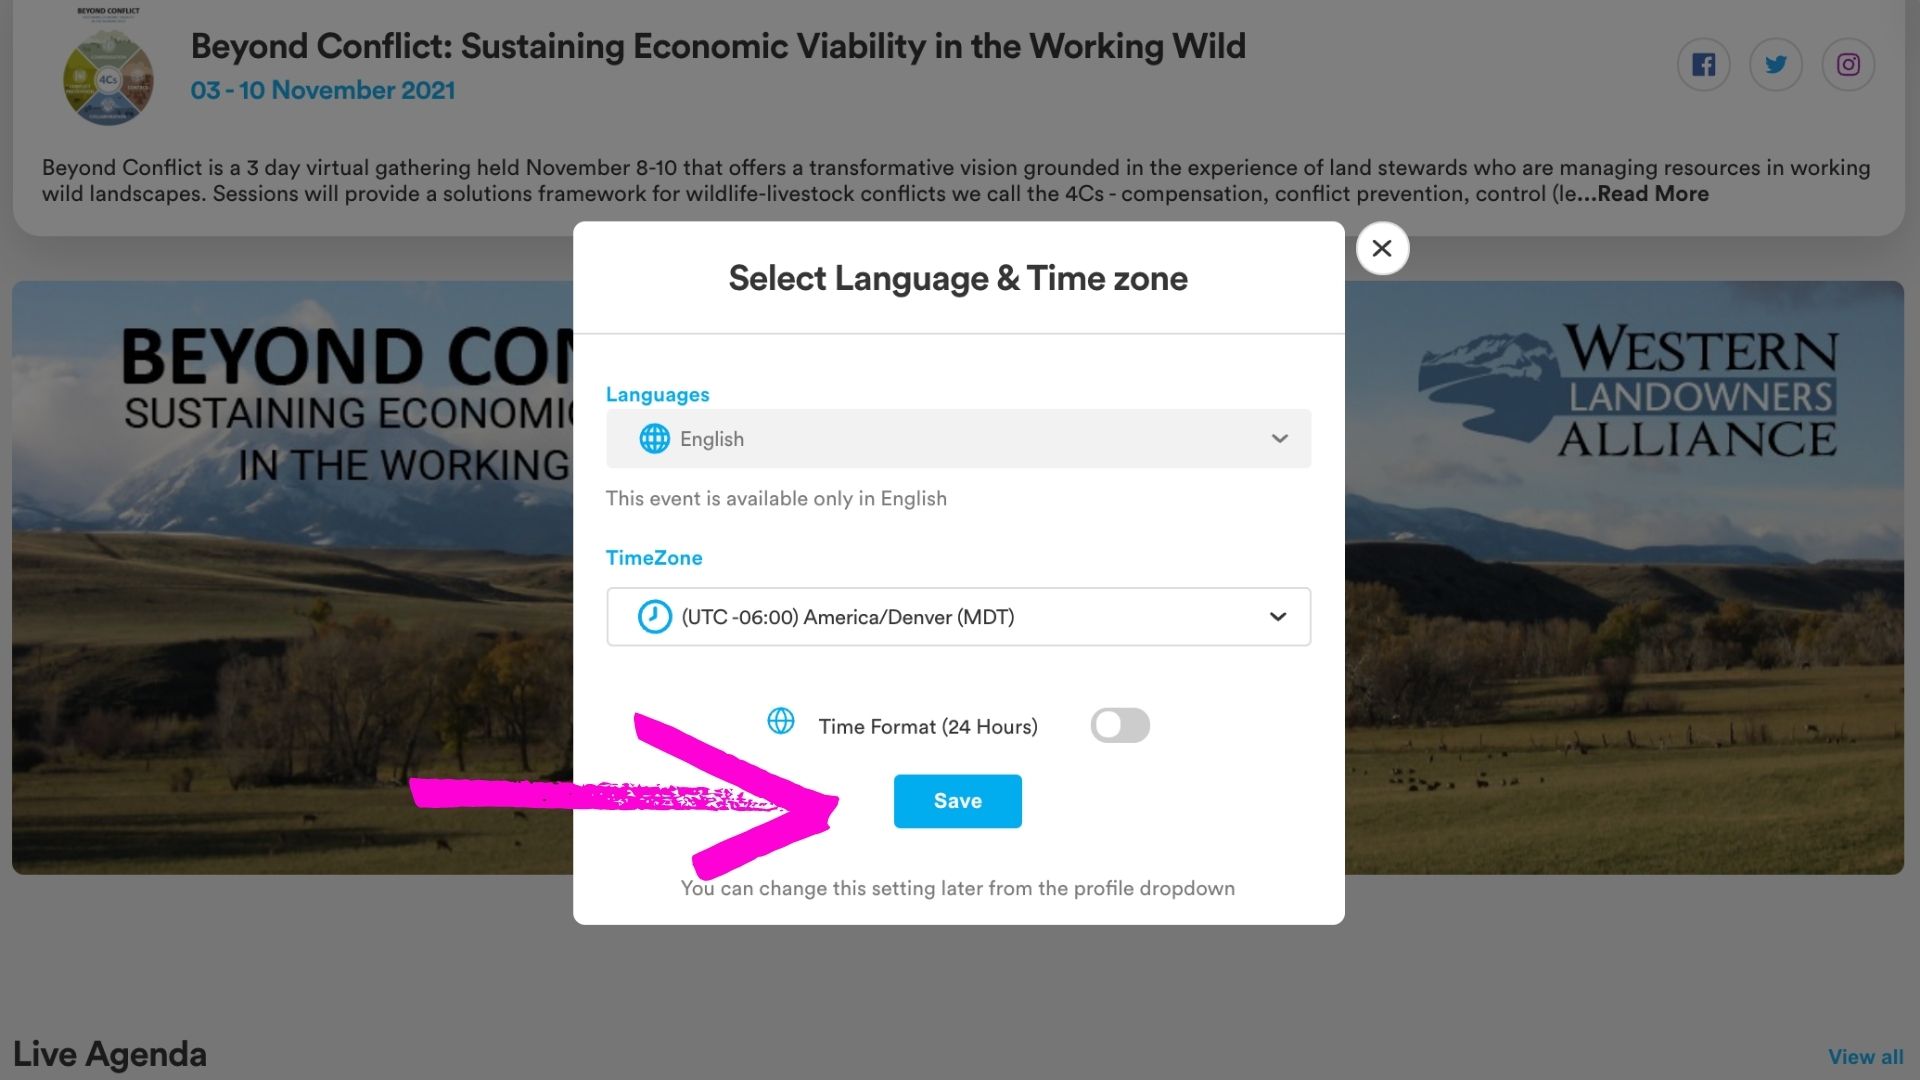Open the Instagram social icon
Image resolution: width=1920 pixels, height=1080 pixels.
click(1847, 65)
